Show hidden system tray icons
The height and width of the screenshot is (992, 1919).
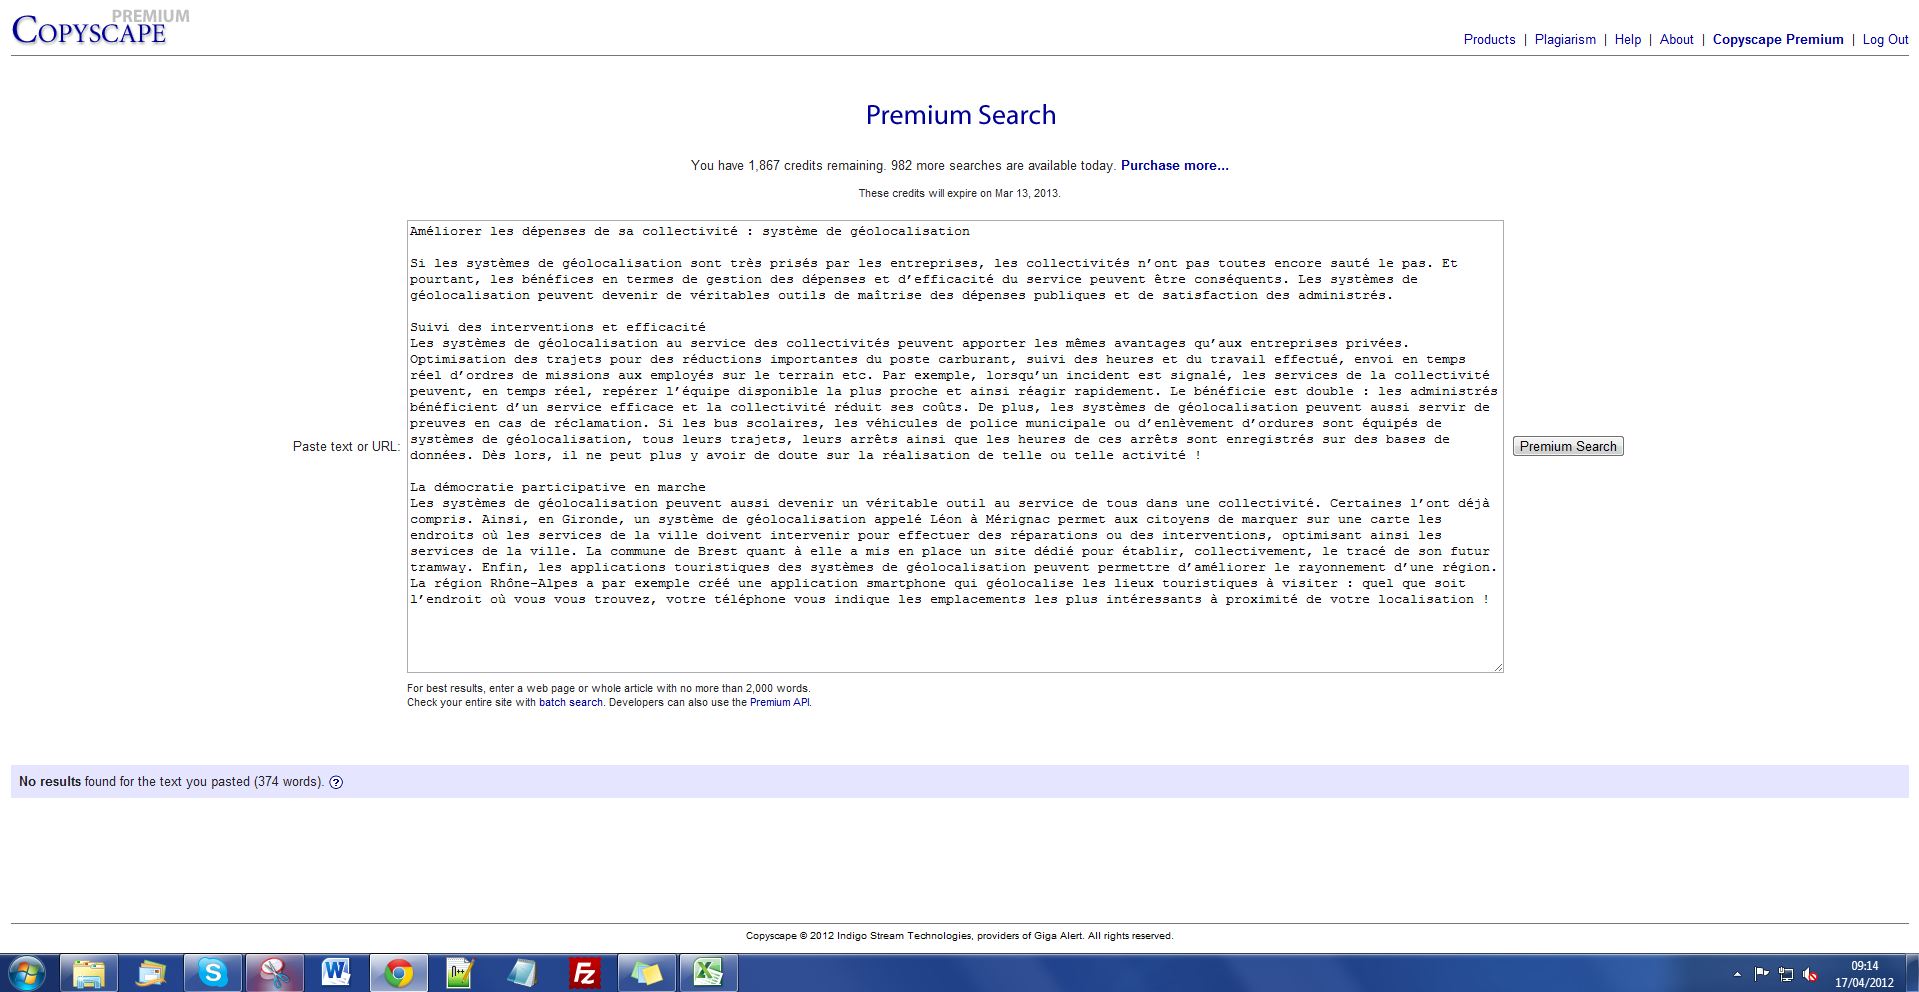[1737, 973]
